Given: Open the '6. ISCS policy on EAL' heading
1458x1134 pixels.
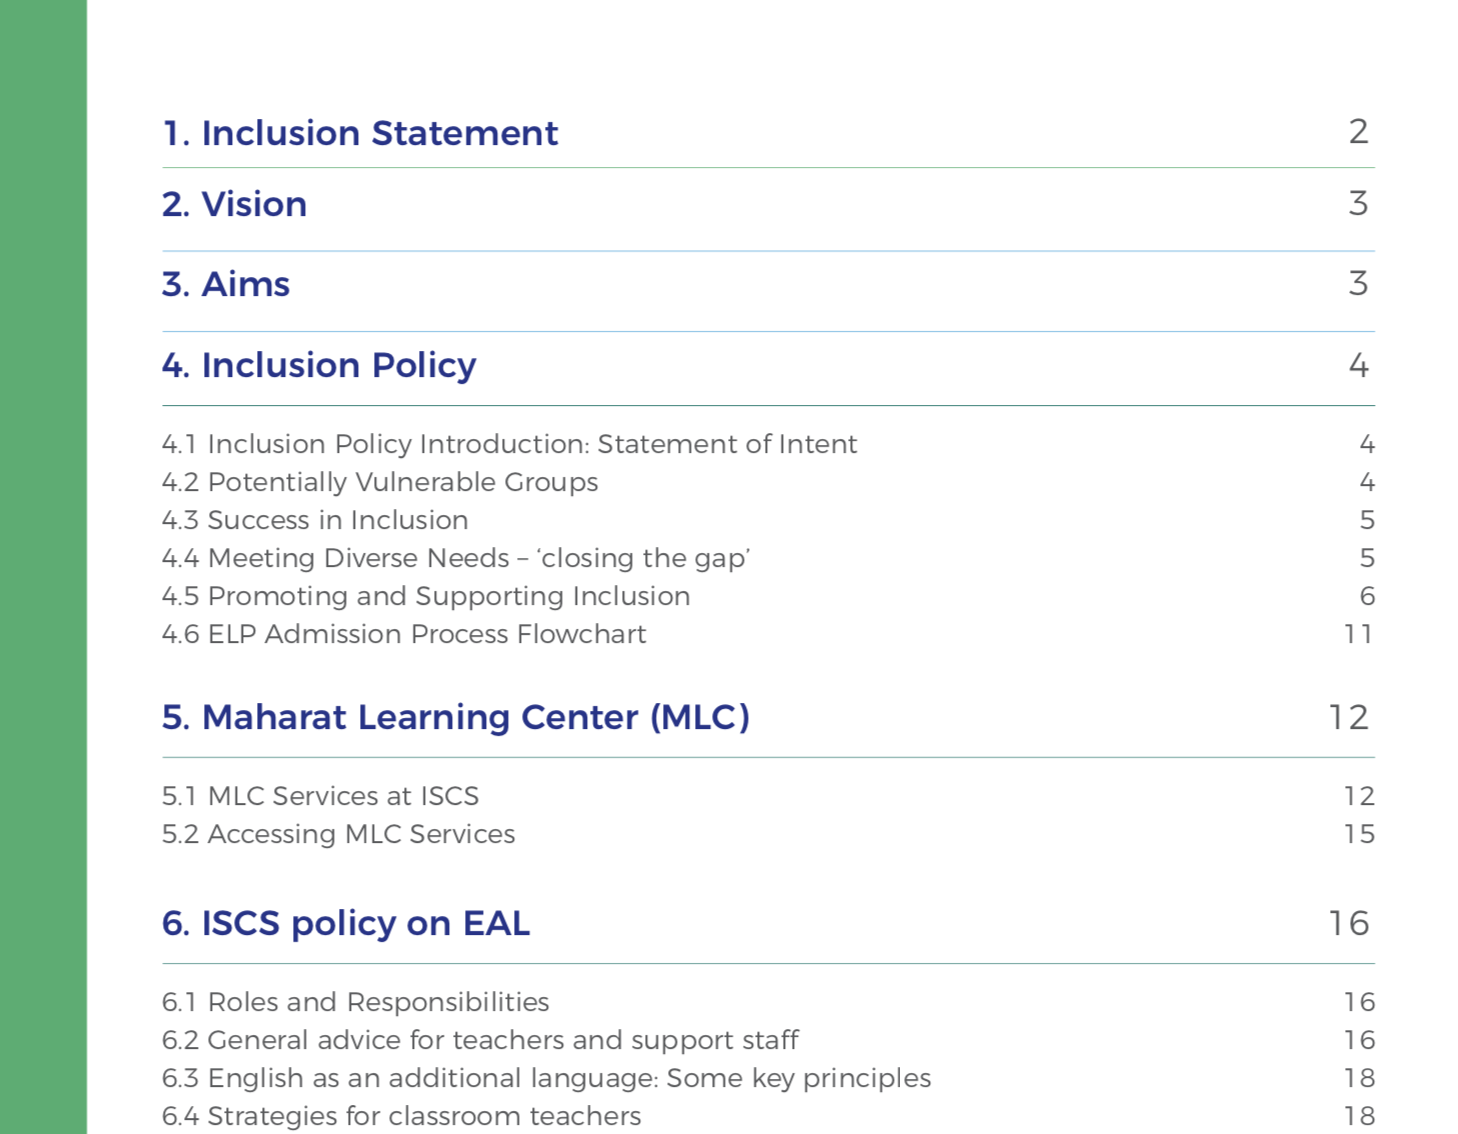Looking at the screenshot, I should coord(346,923).
